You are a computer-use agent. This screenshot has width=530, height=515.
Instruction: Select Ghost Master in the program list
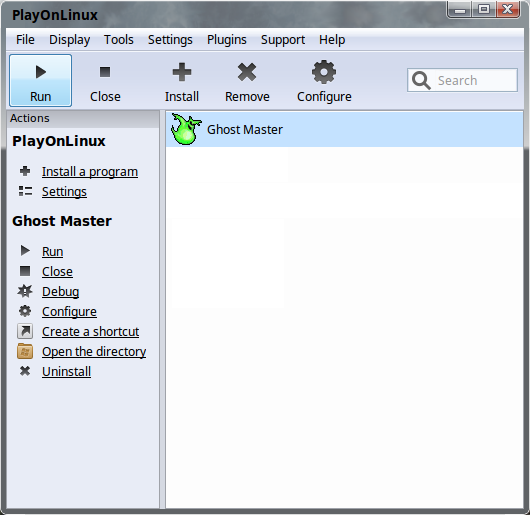pos(344,130)
